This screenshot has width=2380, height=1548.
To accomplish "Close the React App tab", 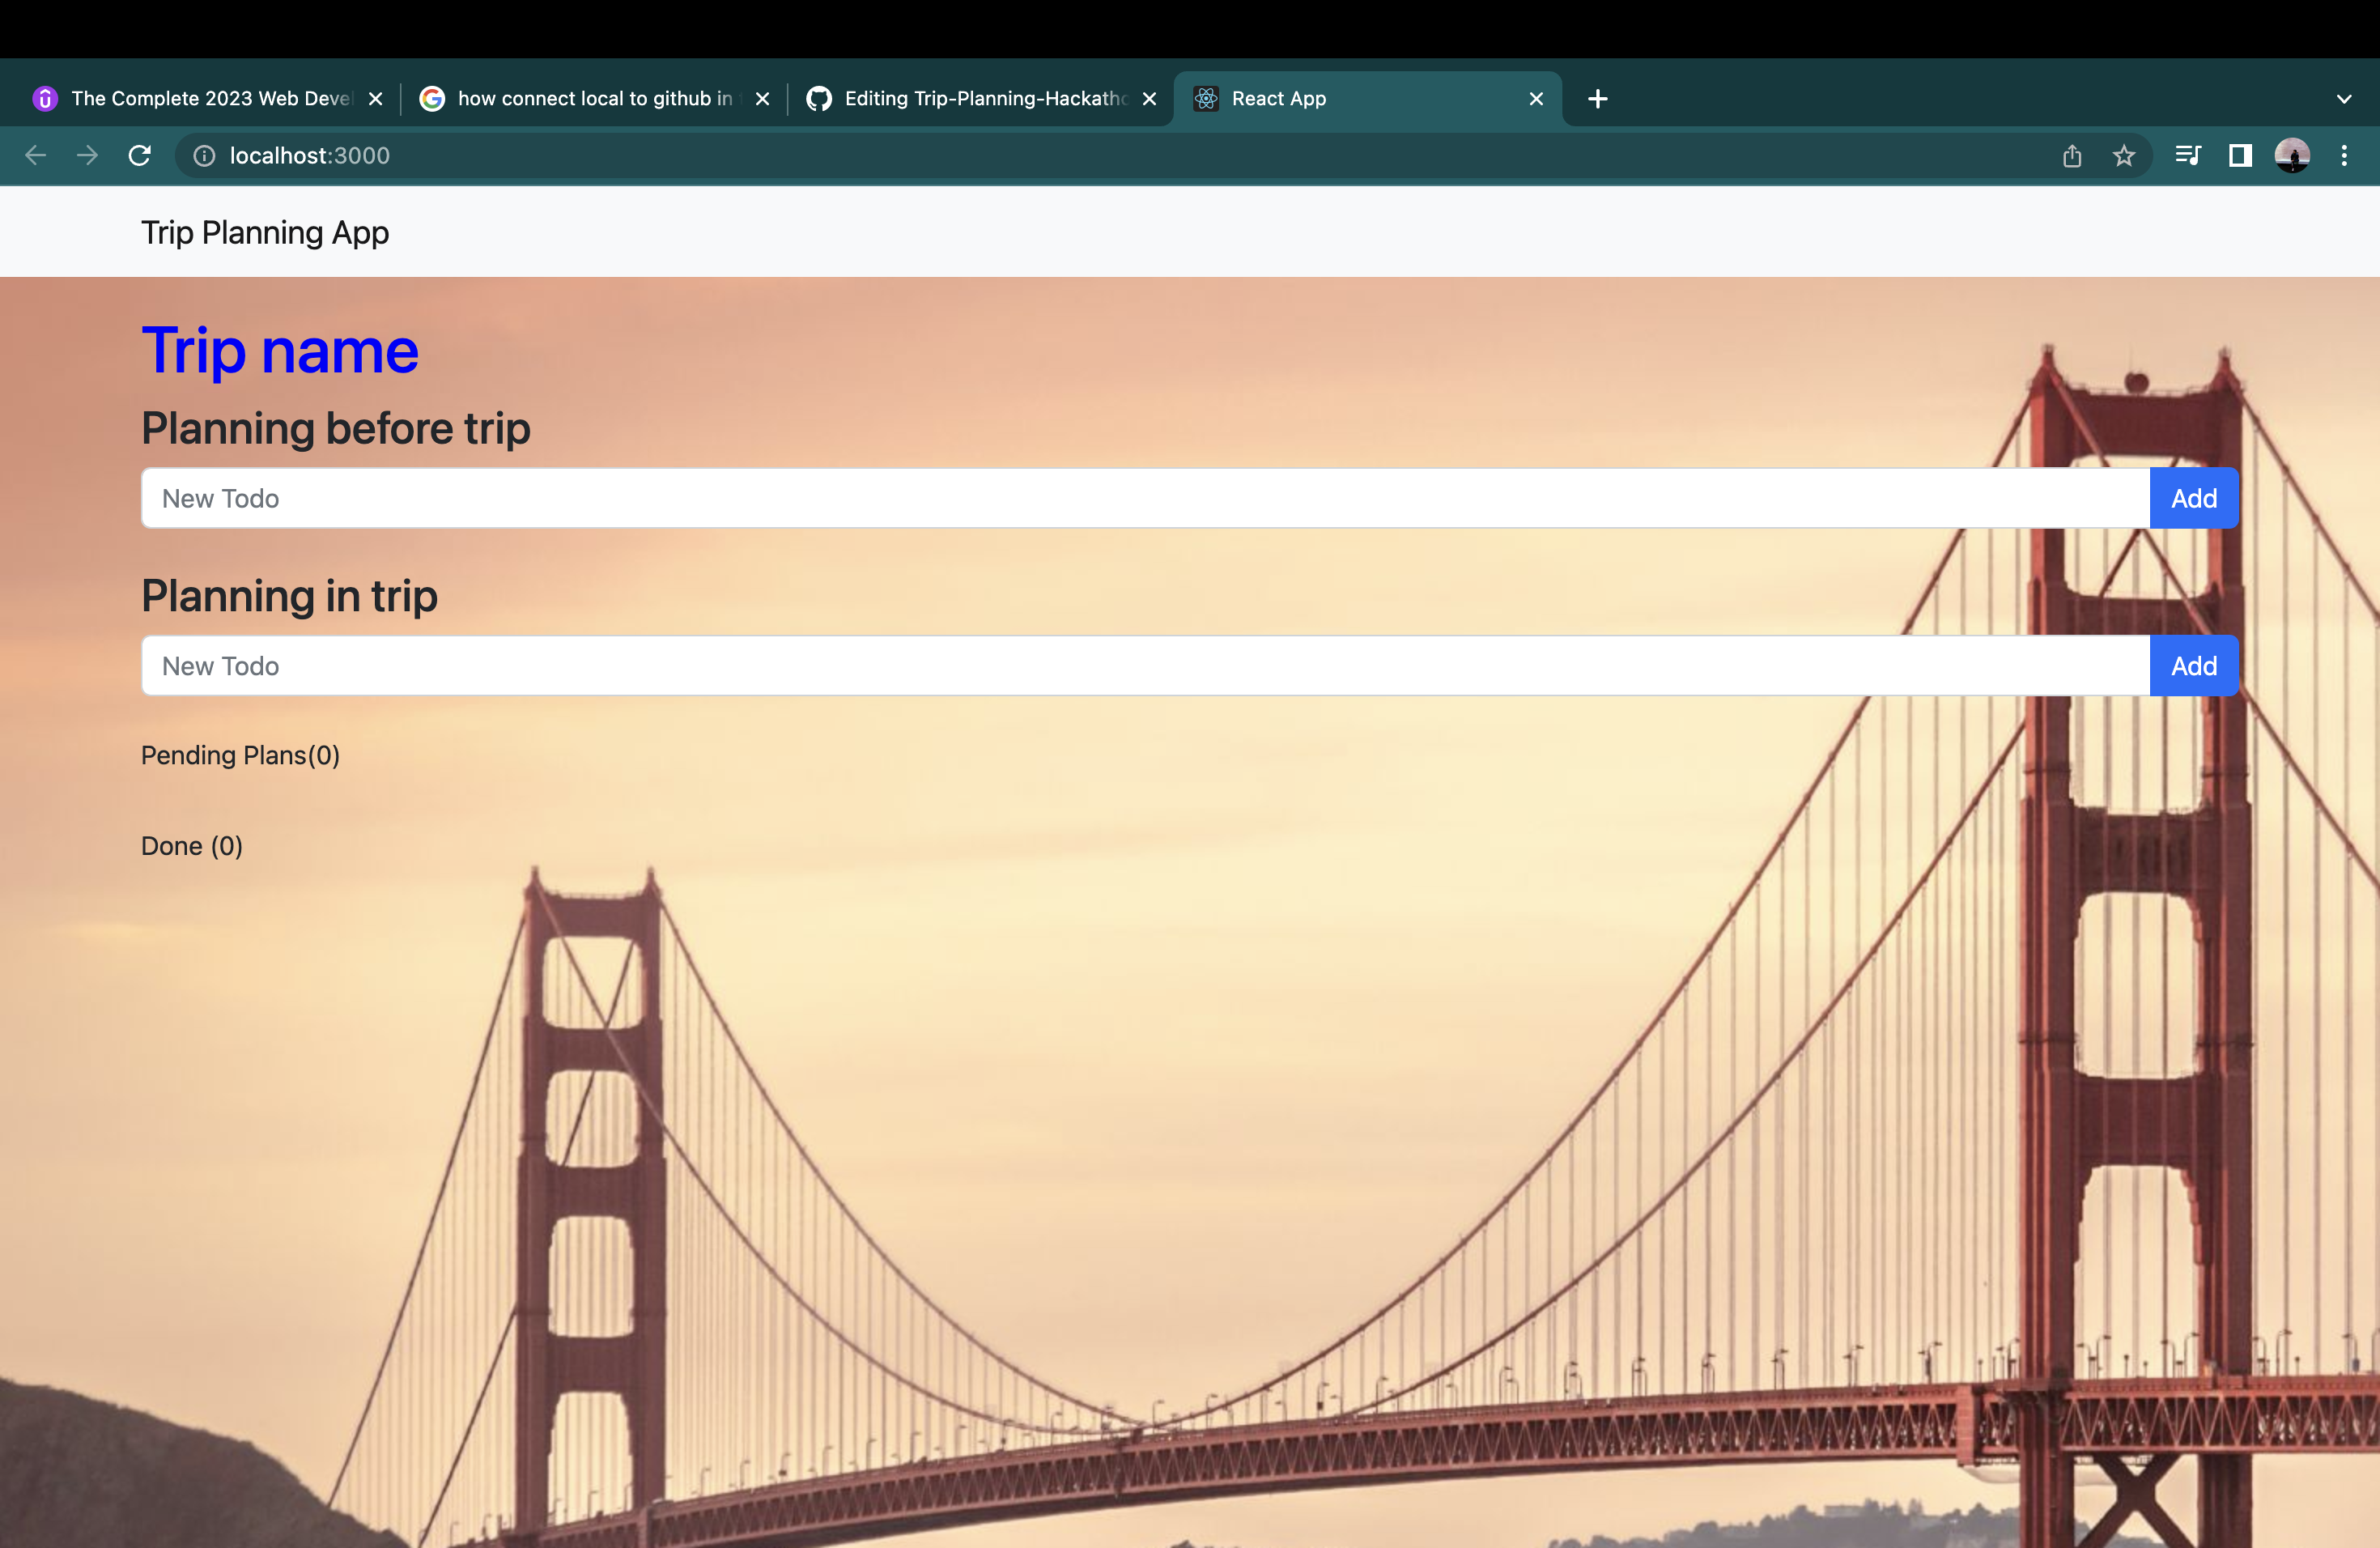I will point(1537,99).
